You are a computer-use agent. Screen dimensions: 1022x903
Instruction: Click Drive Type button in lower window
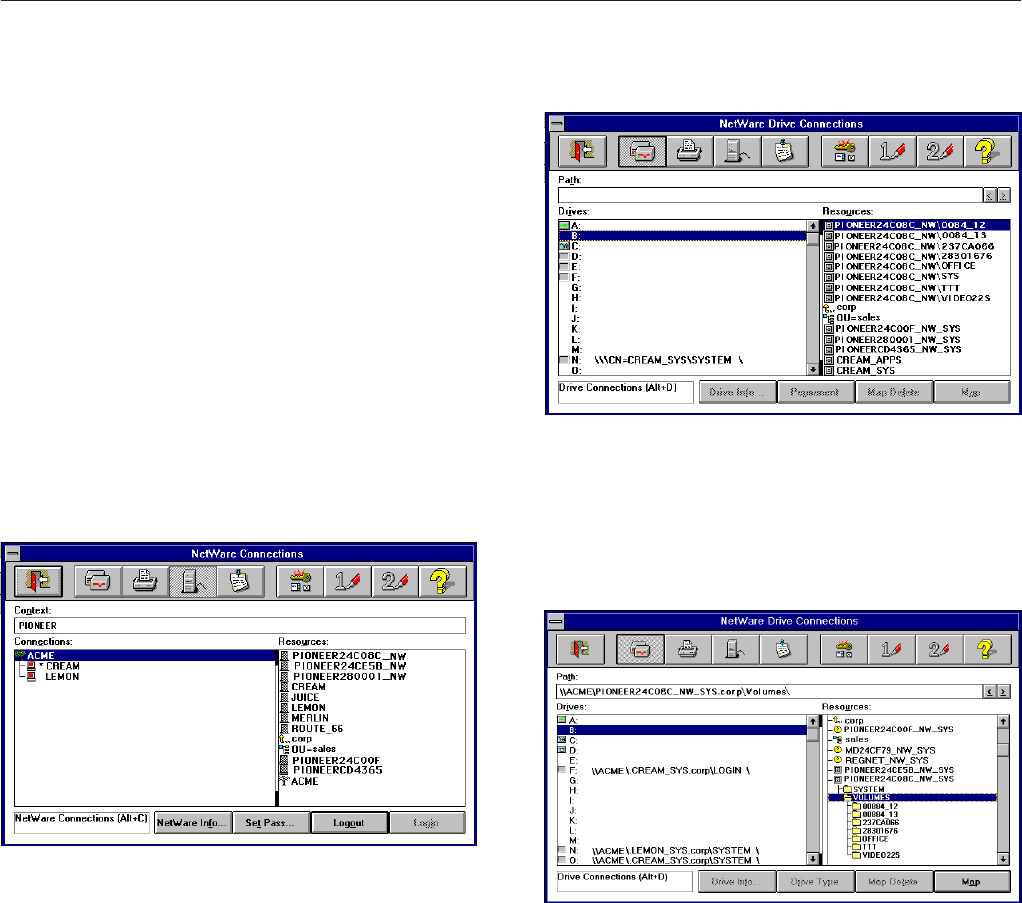[x=815, y=881]
